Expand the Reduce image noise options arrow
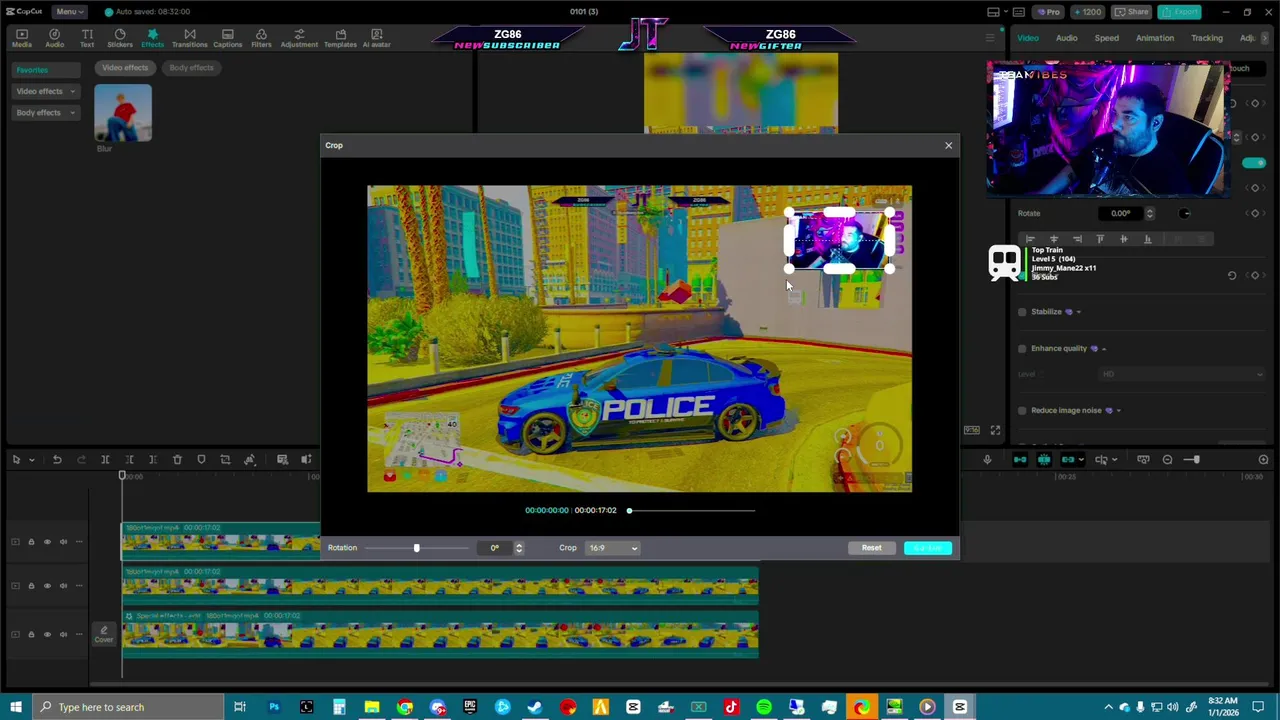 tap(1118, 410)
